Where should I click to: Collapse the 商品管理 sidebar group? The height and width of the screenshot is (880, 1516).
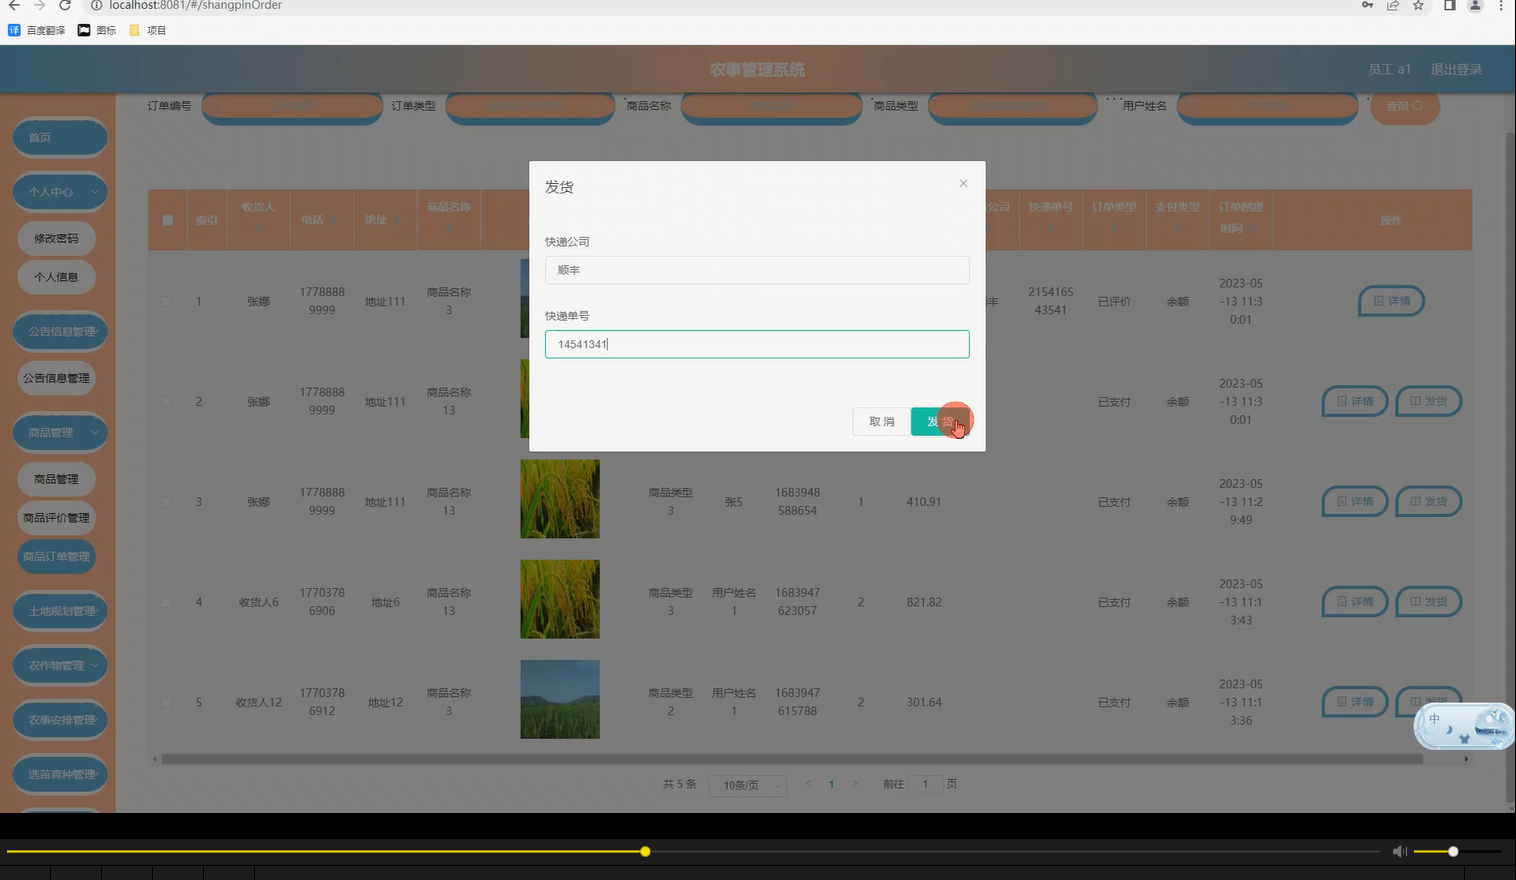coord(60,432)
